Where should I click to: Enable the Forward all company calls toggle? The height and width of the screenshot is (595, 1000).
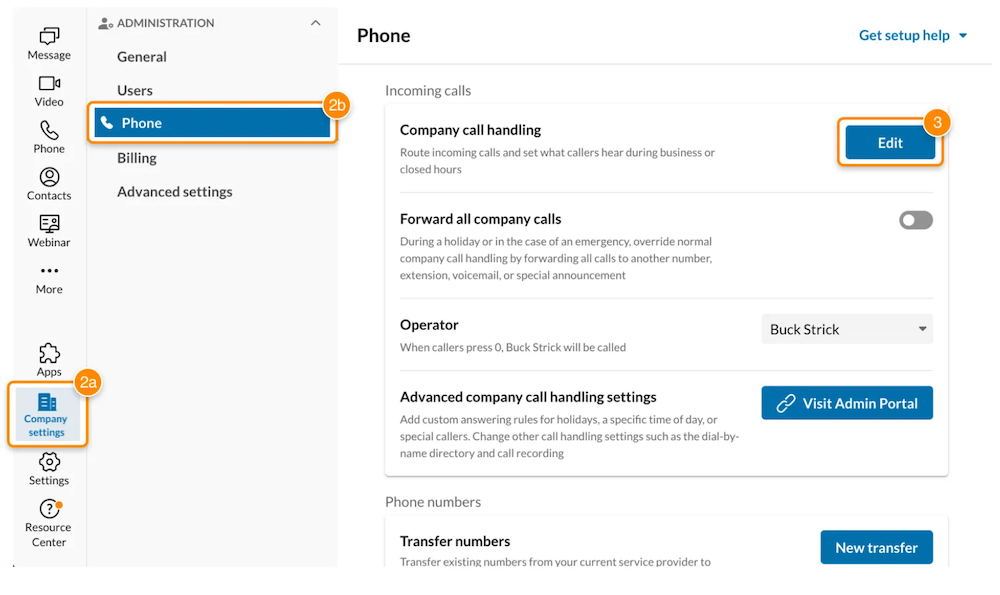point(916,220)
